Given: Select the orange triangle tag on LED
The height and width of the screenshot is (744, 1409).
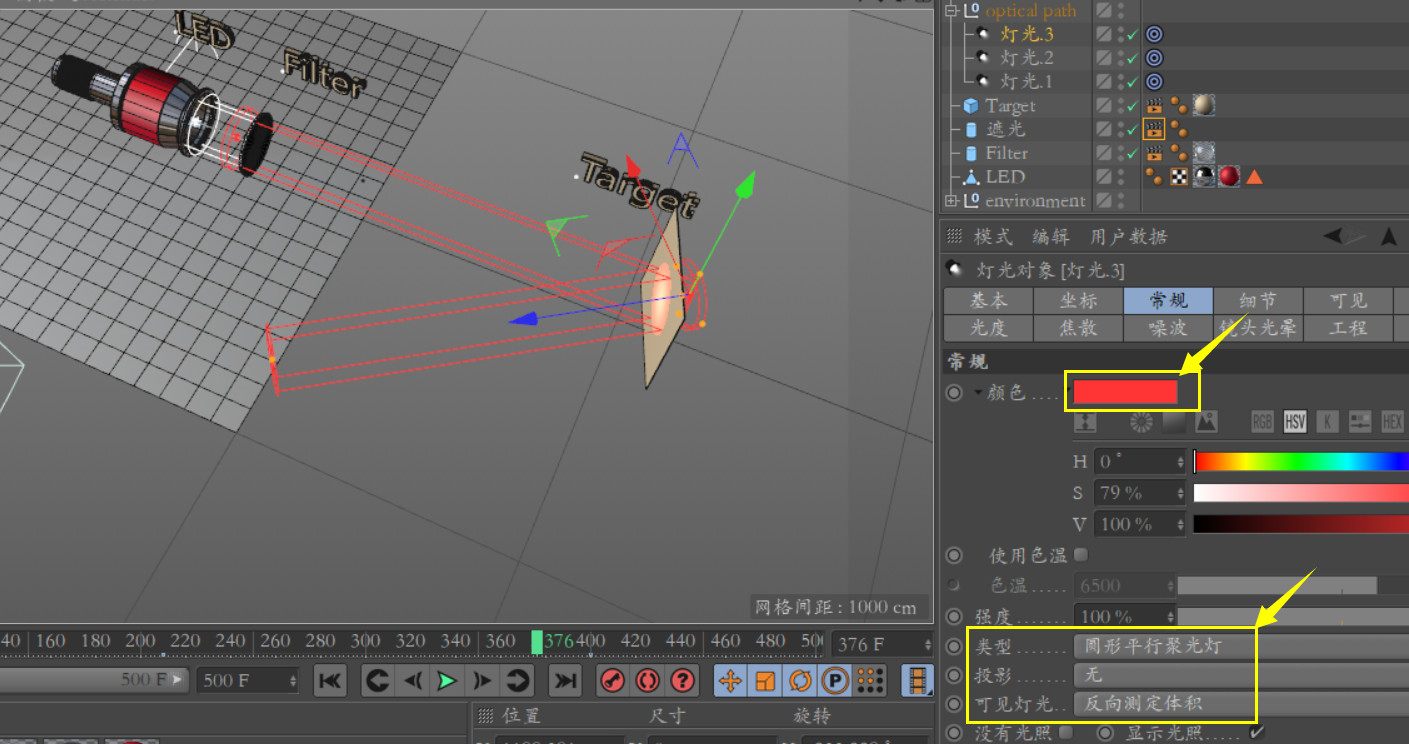Looking at the screenshot, I should click(1254, 178).
